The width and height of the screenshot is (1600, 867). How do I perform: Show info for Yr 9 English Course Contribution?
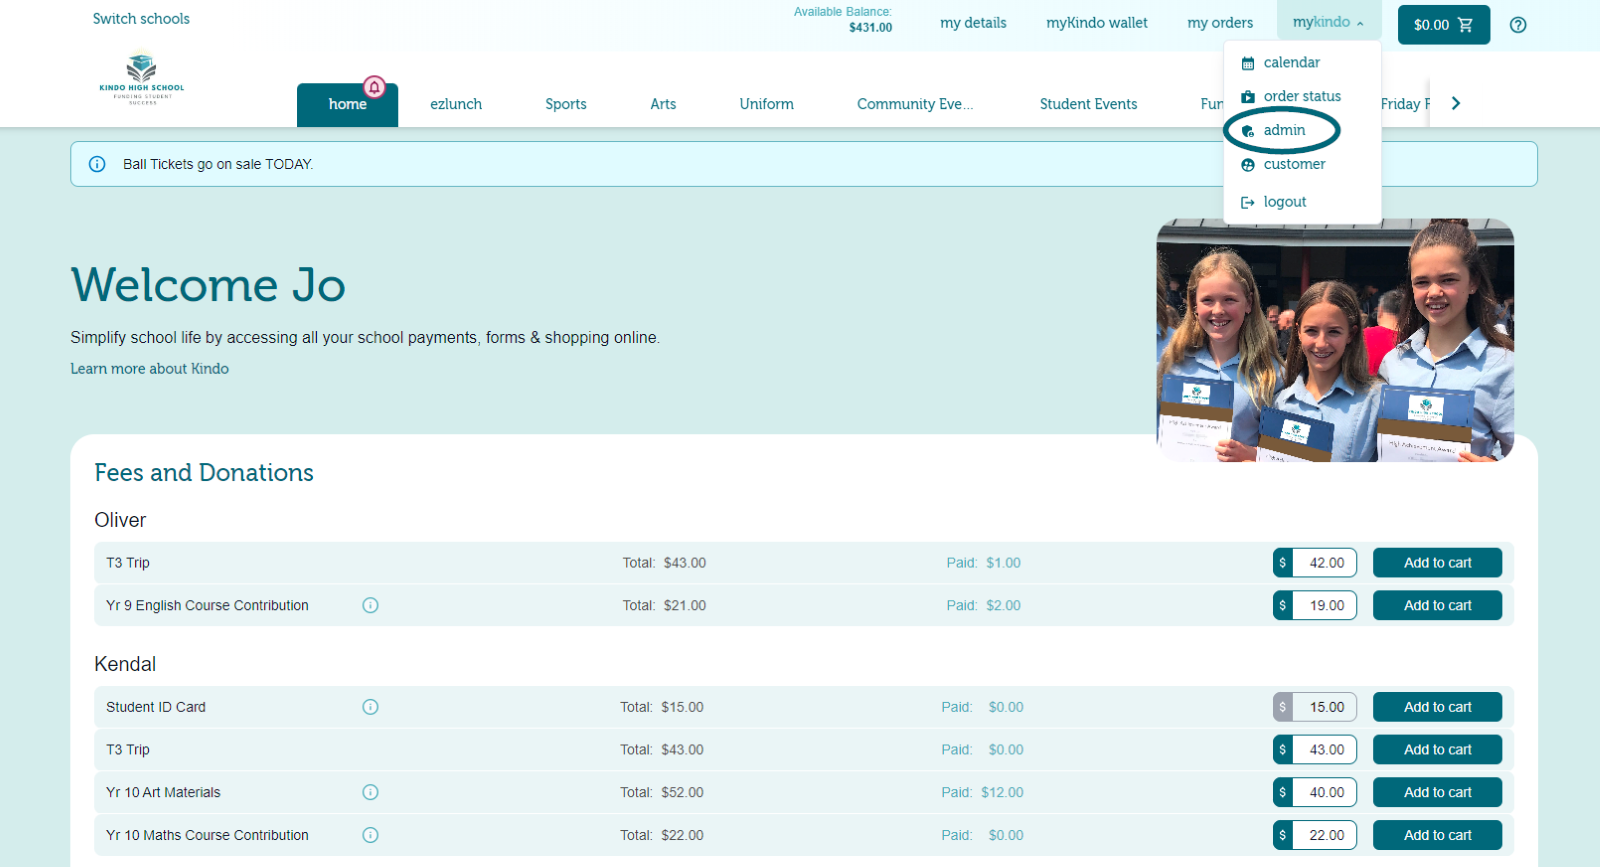pos(370,605)
